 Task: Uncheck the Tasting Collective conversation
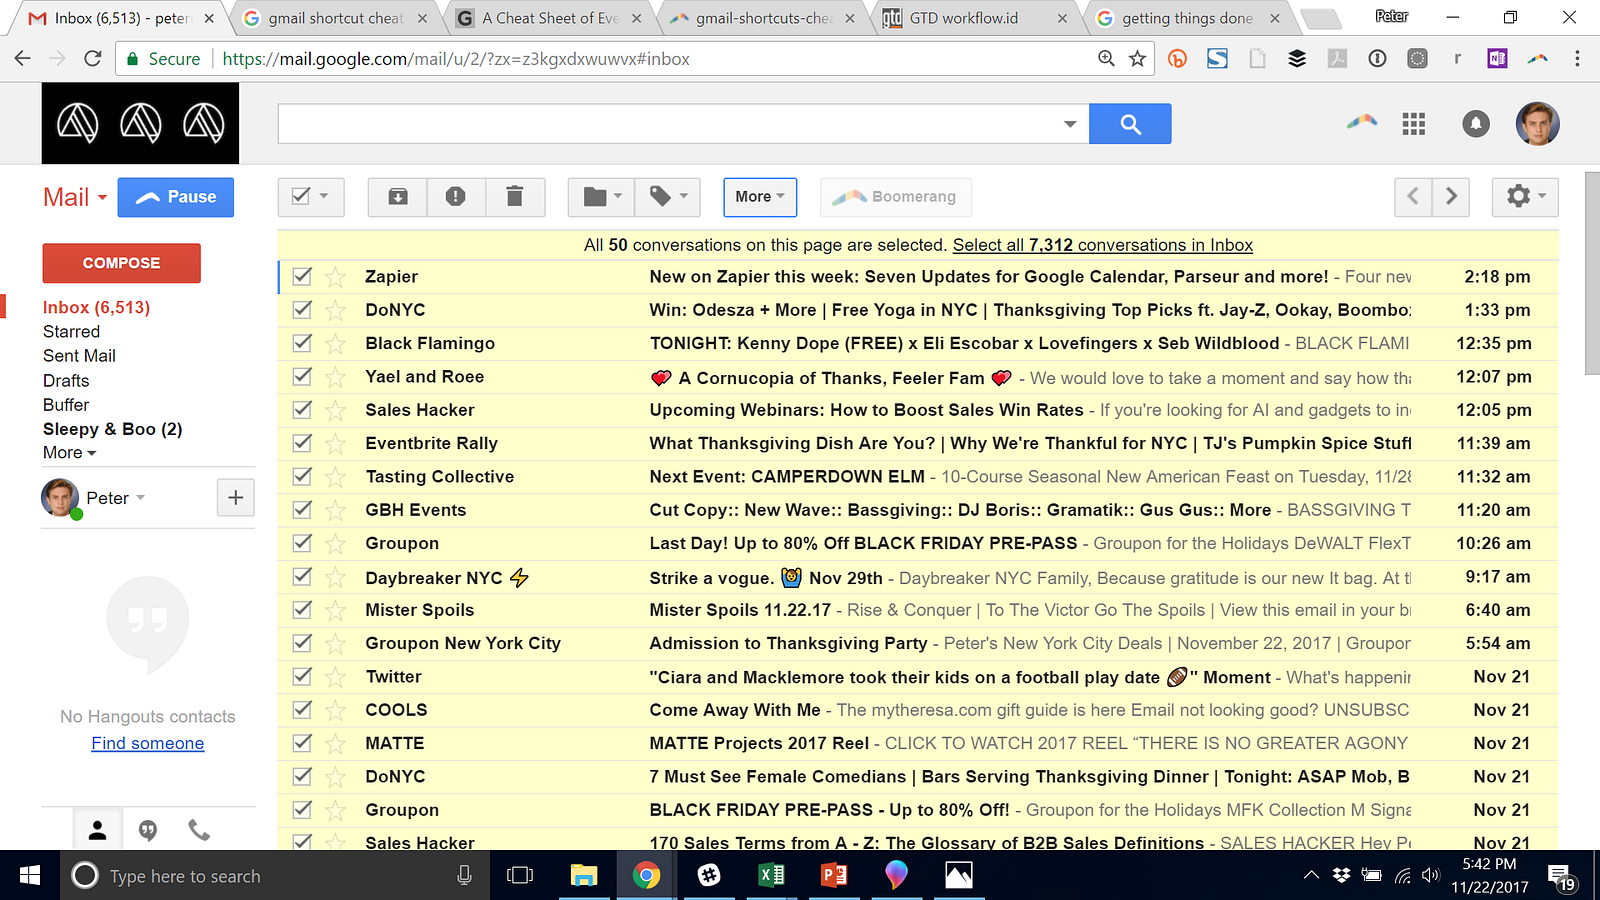coord(302,476)
